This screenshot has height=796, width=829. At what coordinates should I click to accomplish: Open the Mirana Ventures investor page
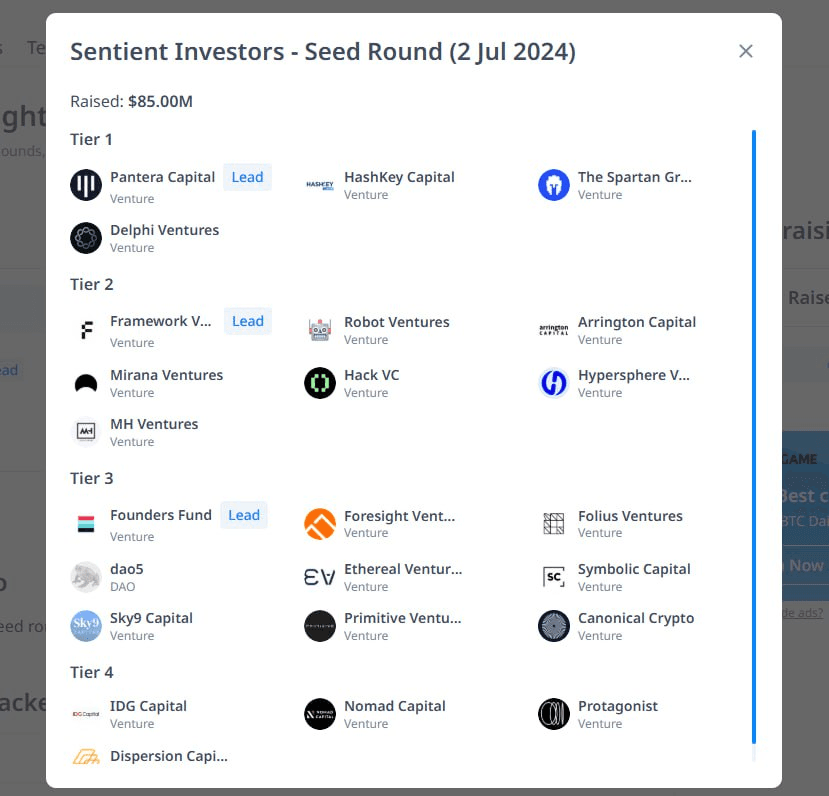(x=167, y=375)
